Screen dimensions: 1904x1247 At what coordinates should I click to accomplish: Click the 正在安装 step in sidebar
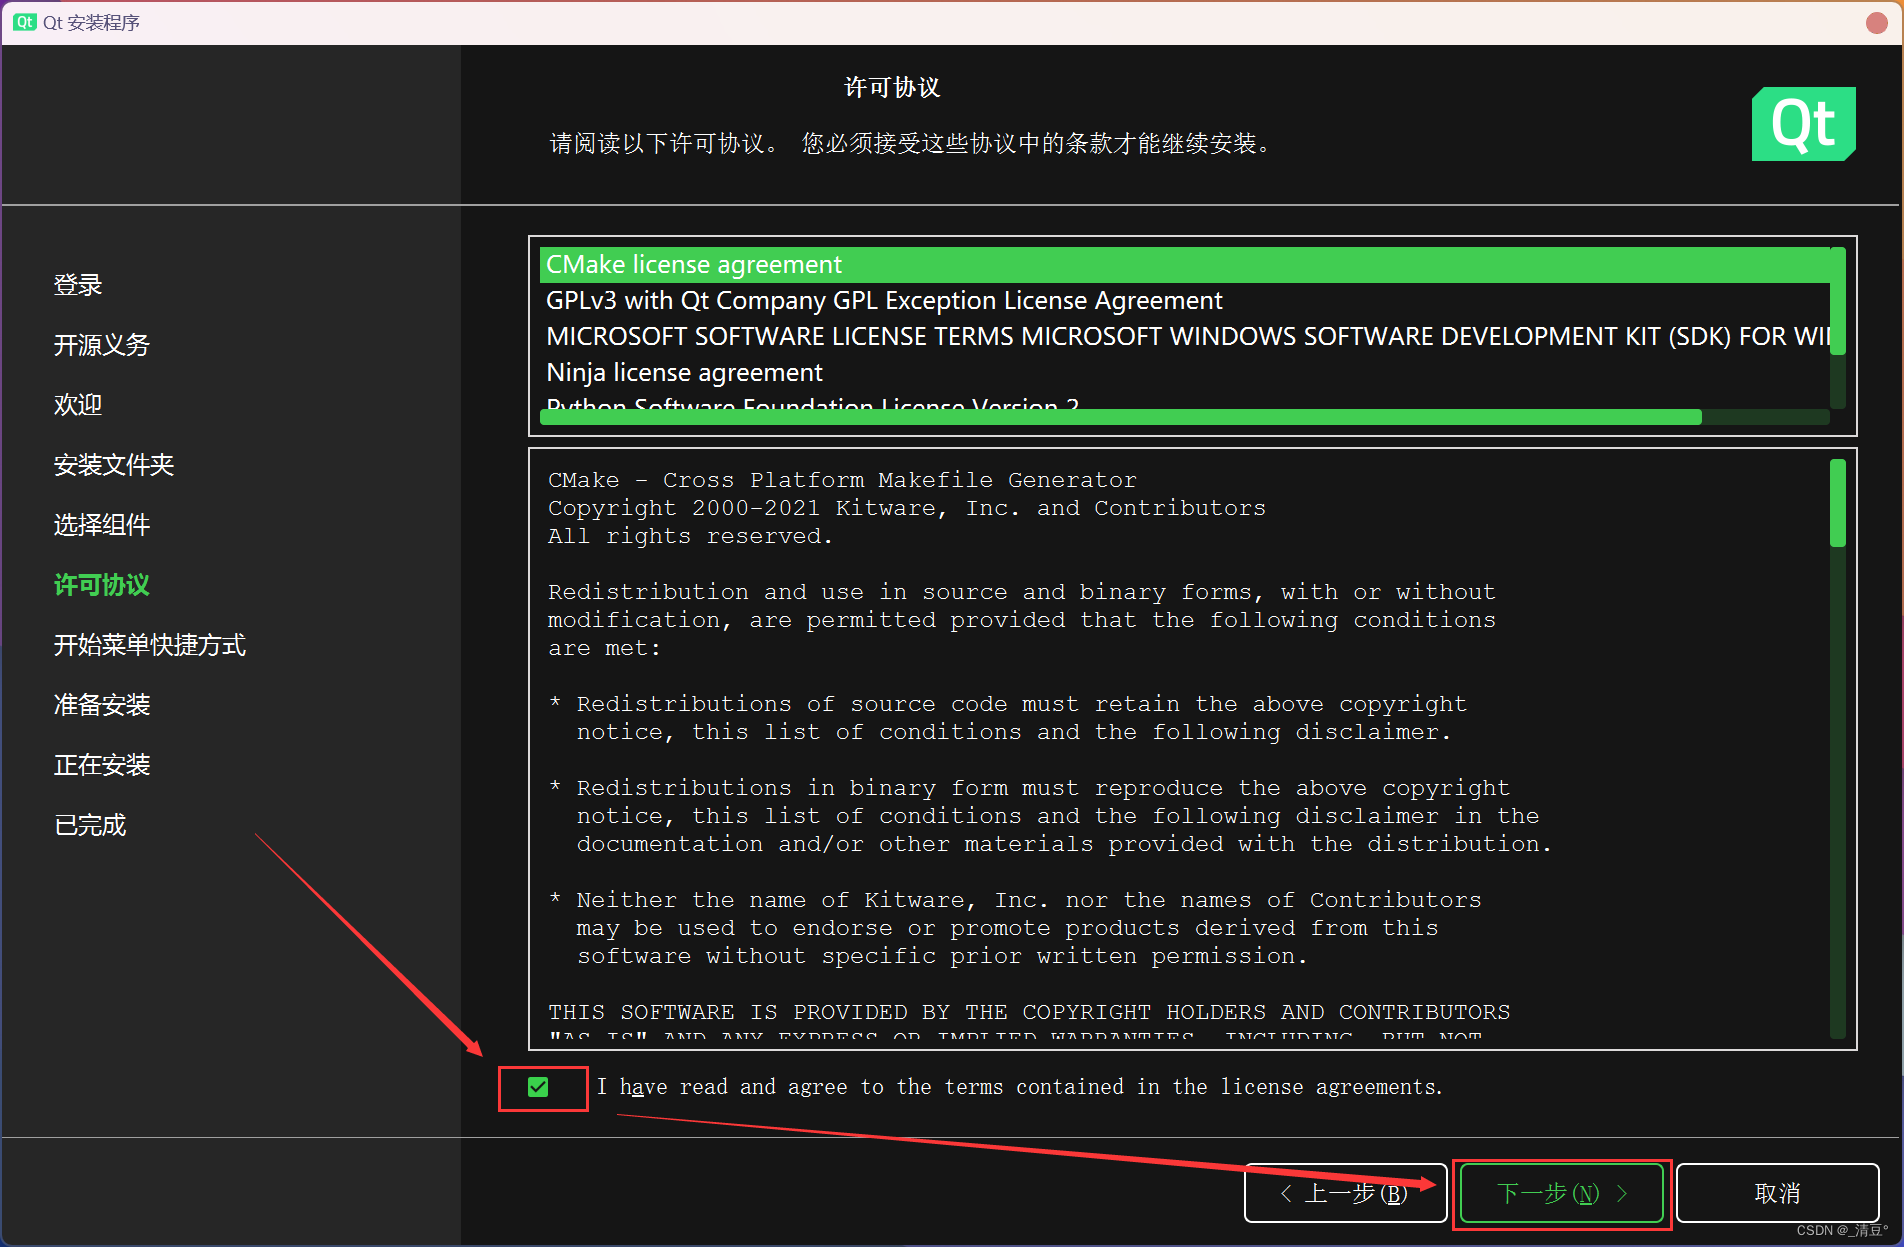pos(102,765)
